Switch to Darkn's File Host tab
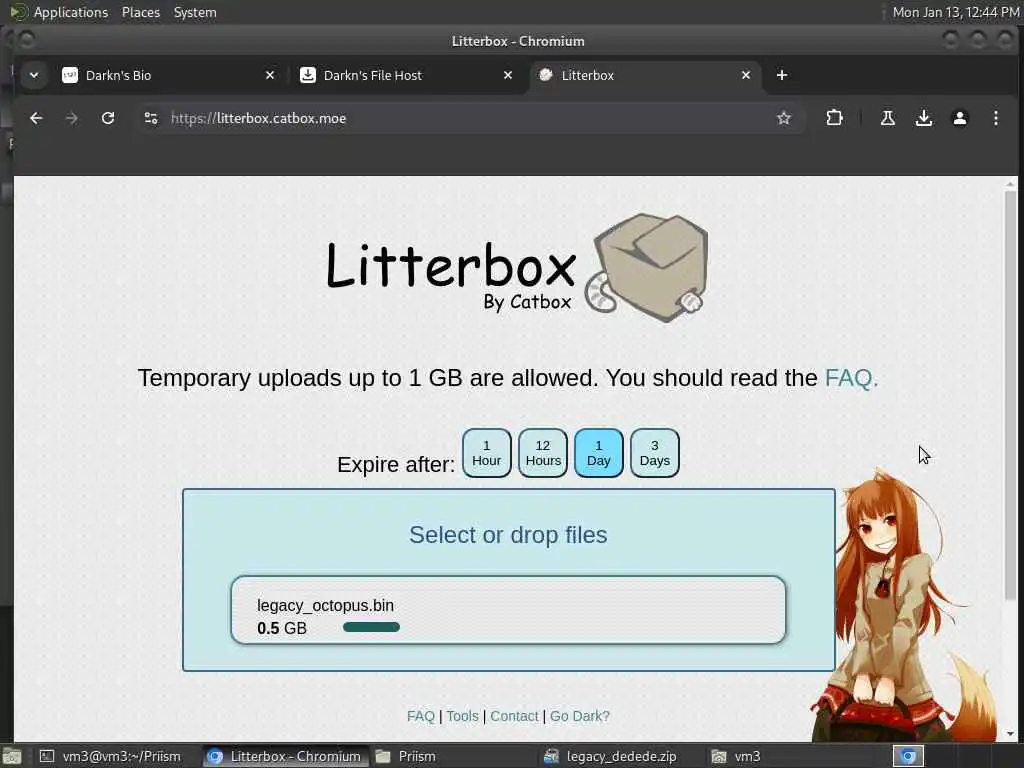The height and width of the screenshot is (768, 1024). (x=406, y=75)
